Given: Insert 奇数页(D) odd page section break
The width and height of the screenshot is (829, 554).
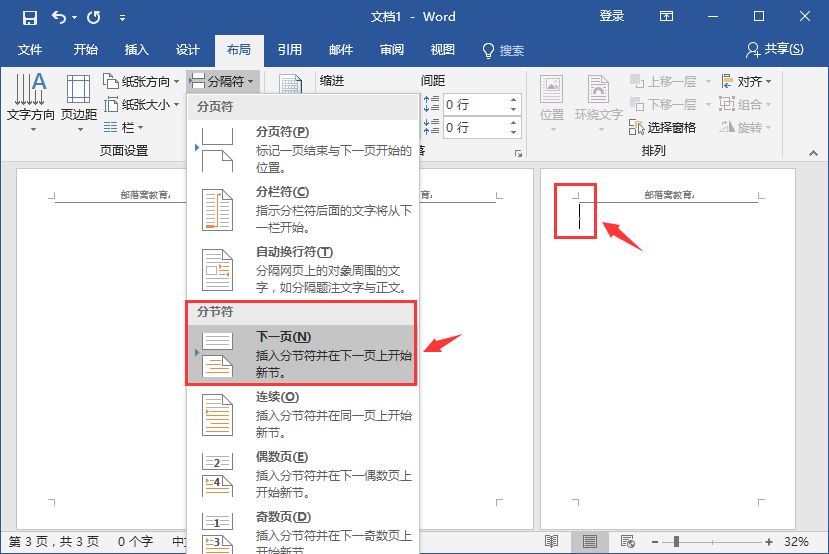Looking at the screenshot, I should coord(303,530).
